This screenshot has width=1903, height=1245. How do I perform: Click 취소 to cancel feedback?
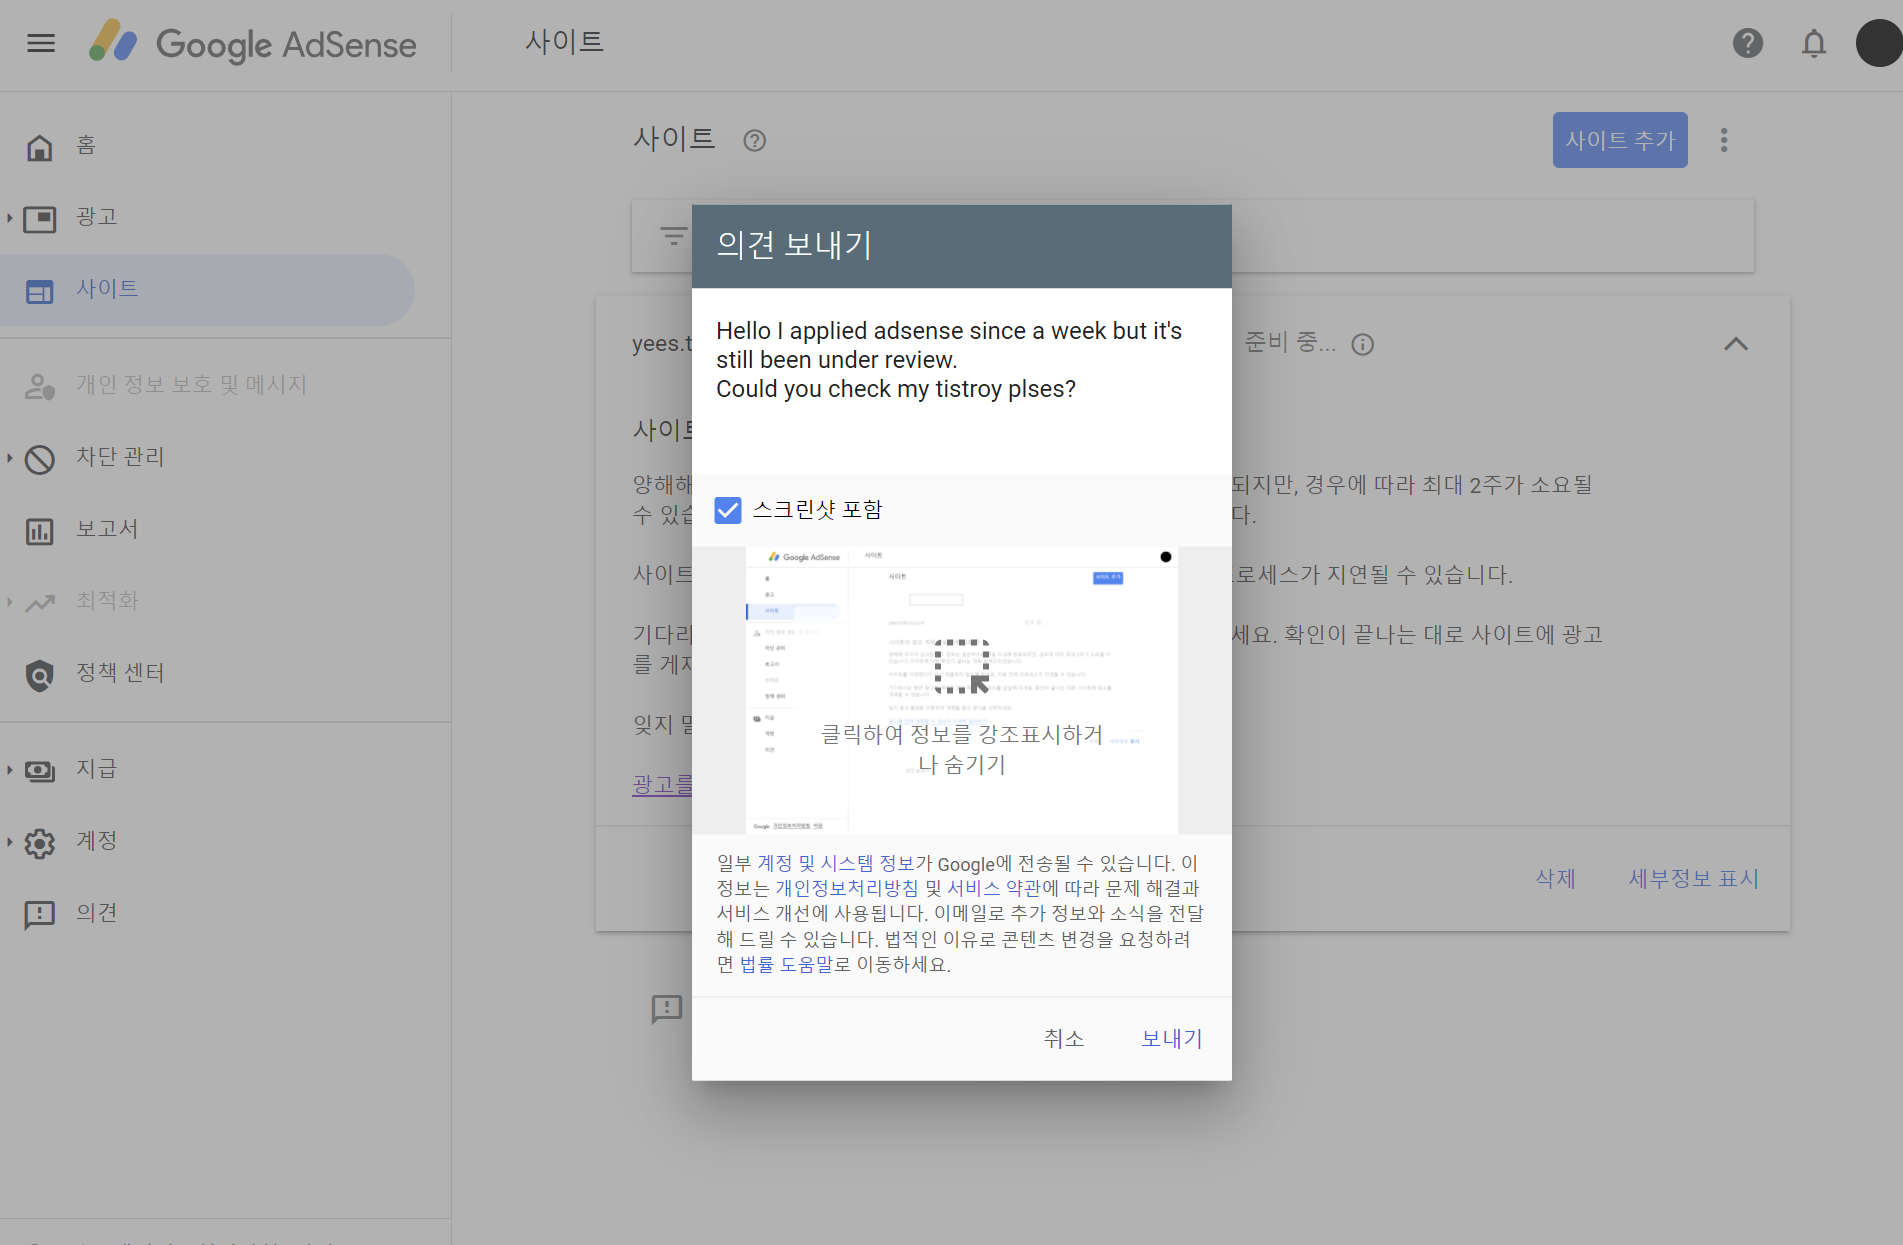pos(1063,1039)
